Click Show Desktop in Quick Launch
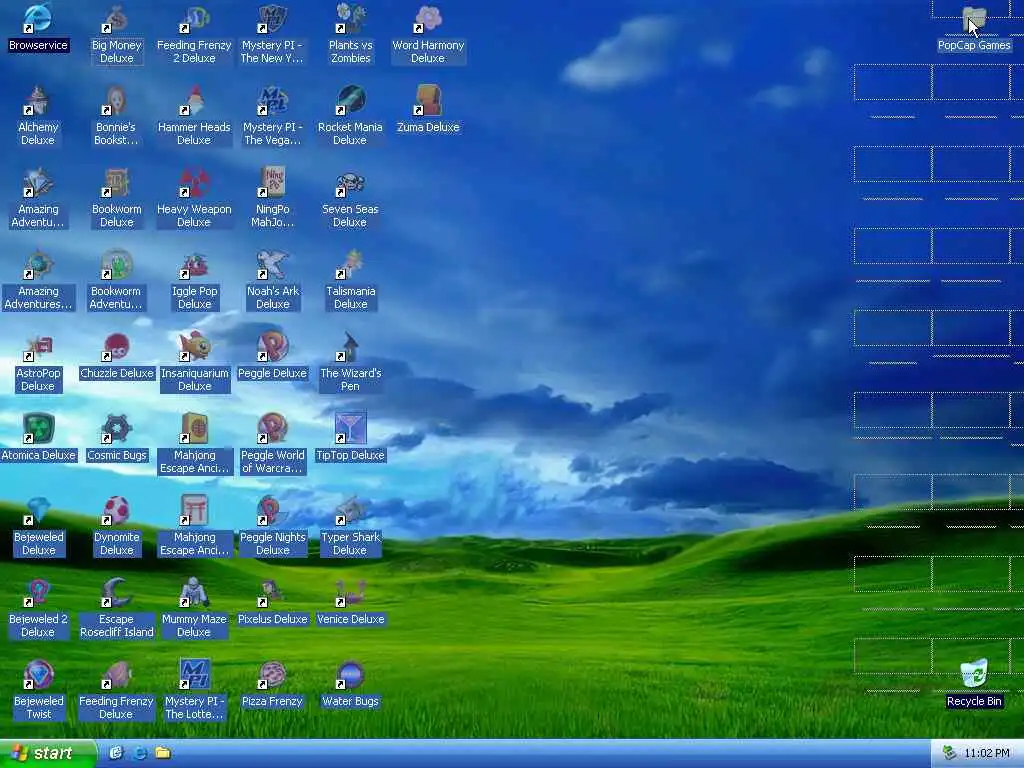 [x=116, y=753]
